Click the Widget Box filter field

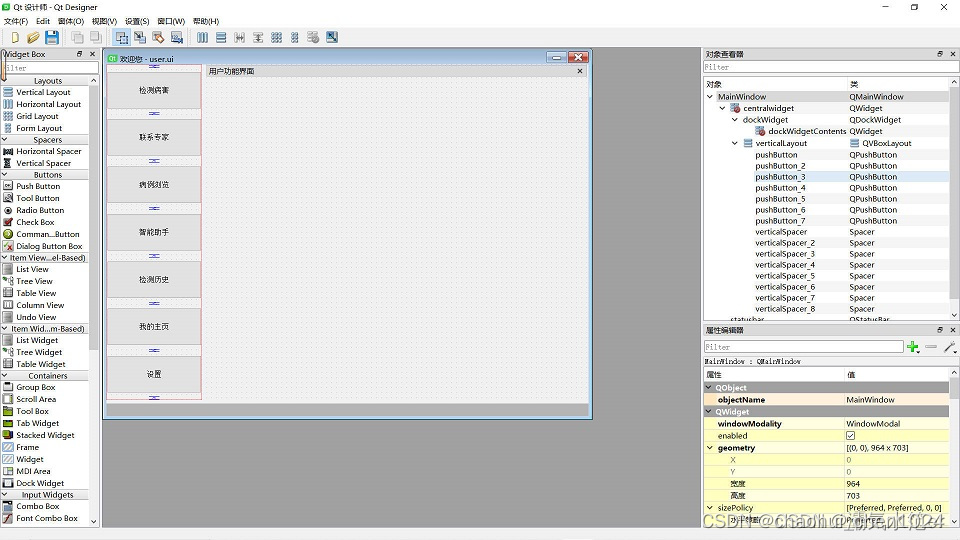[x=50, y=67]
